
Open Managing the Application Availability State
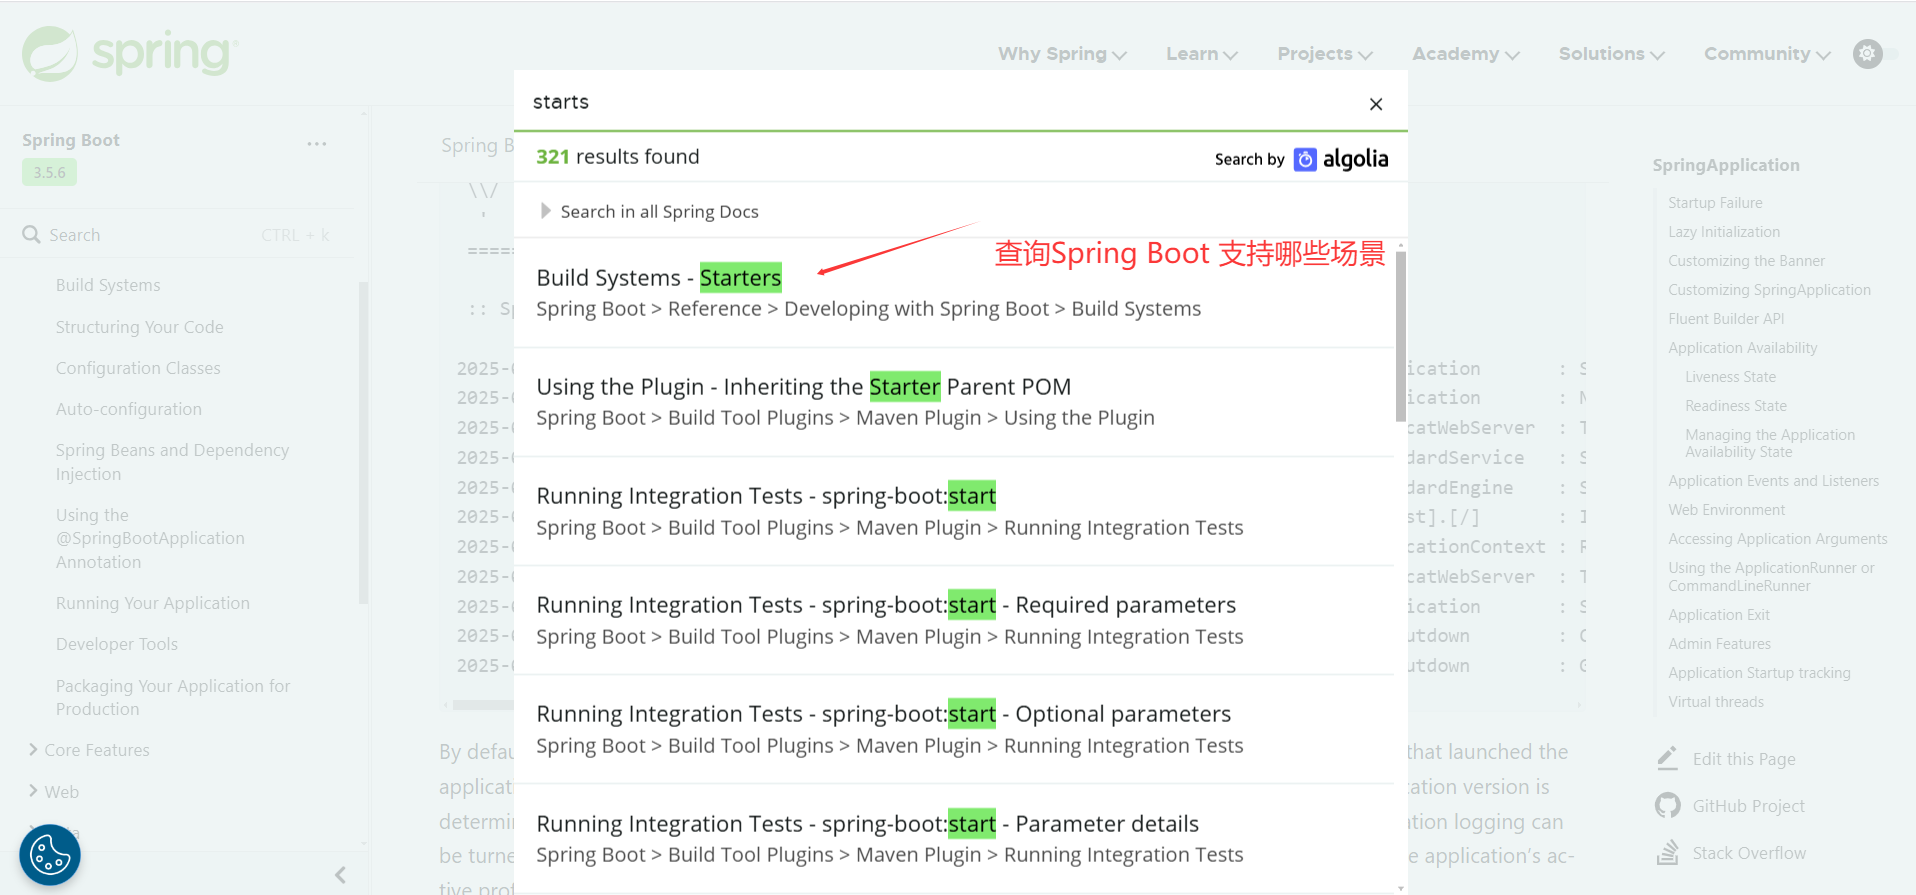pos(1770,443)
